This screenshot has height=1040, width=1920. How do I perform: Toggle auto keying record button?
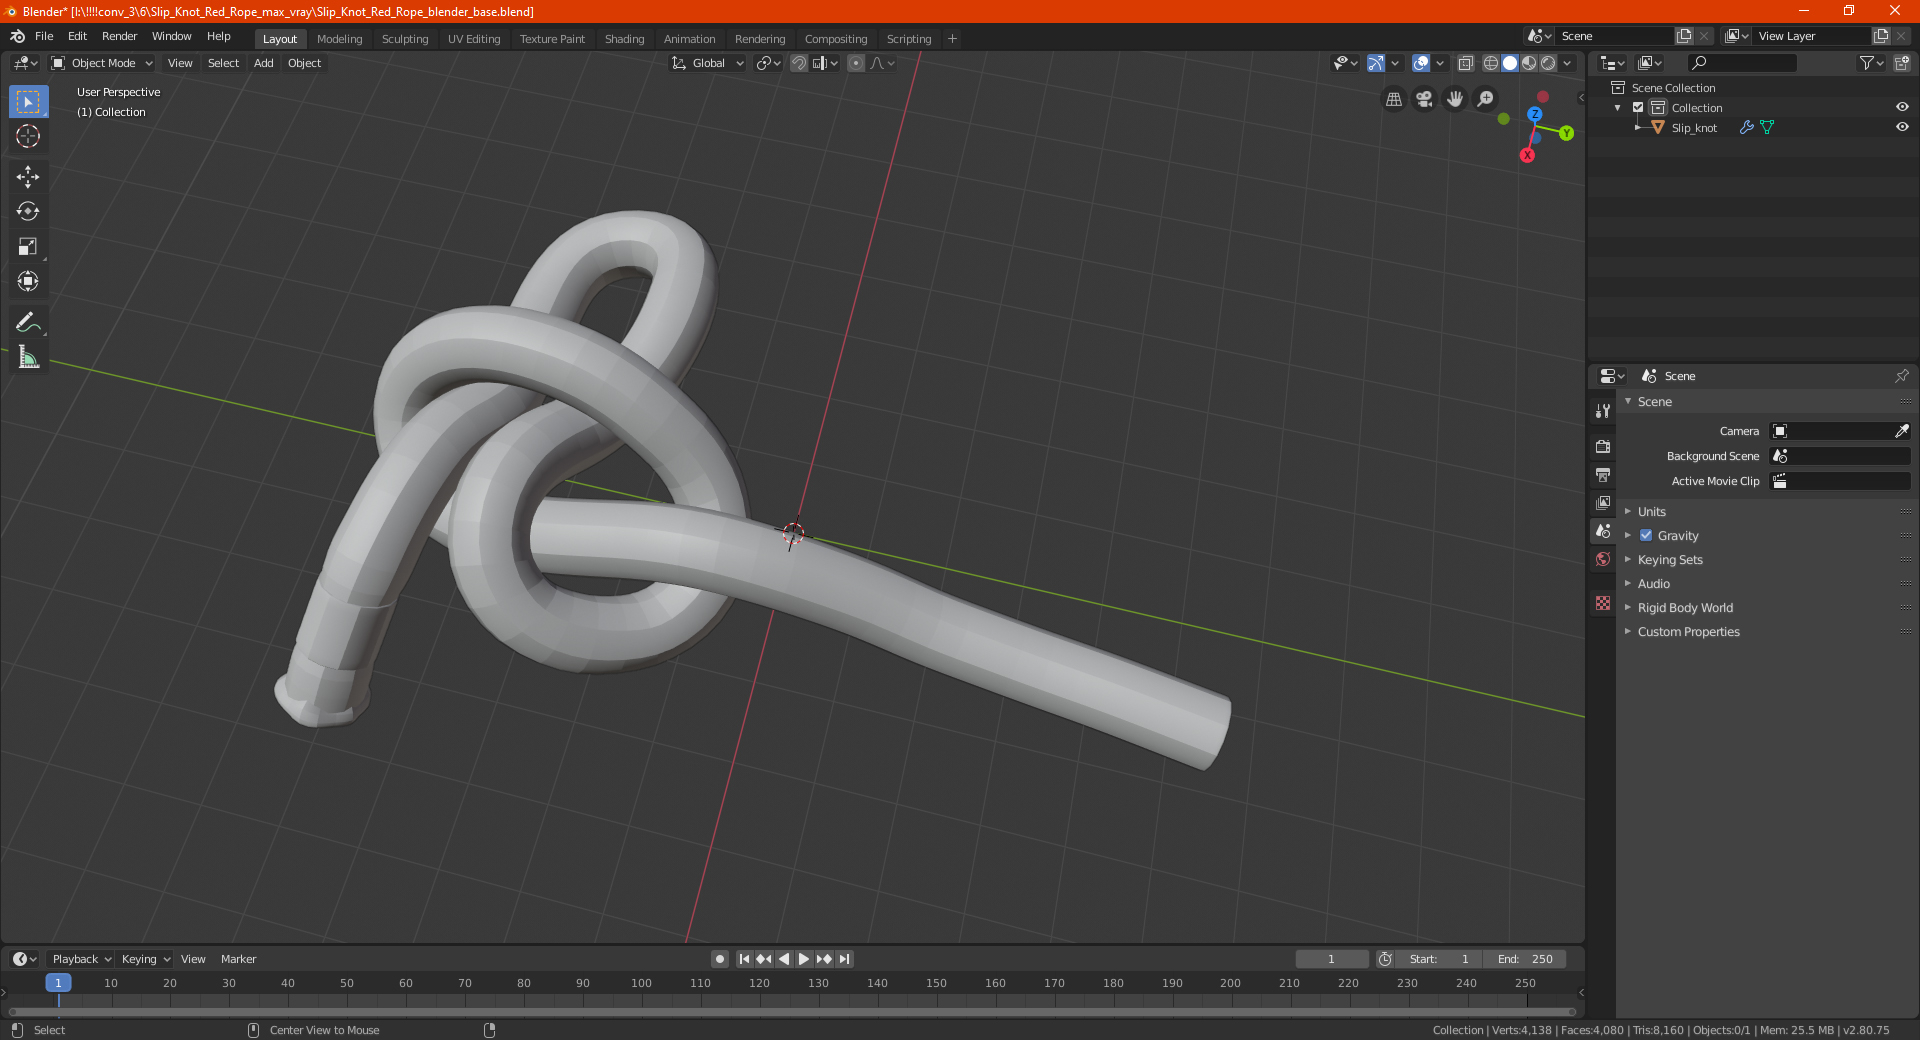tap(720, 959)
